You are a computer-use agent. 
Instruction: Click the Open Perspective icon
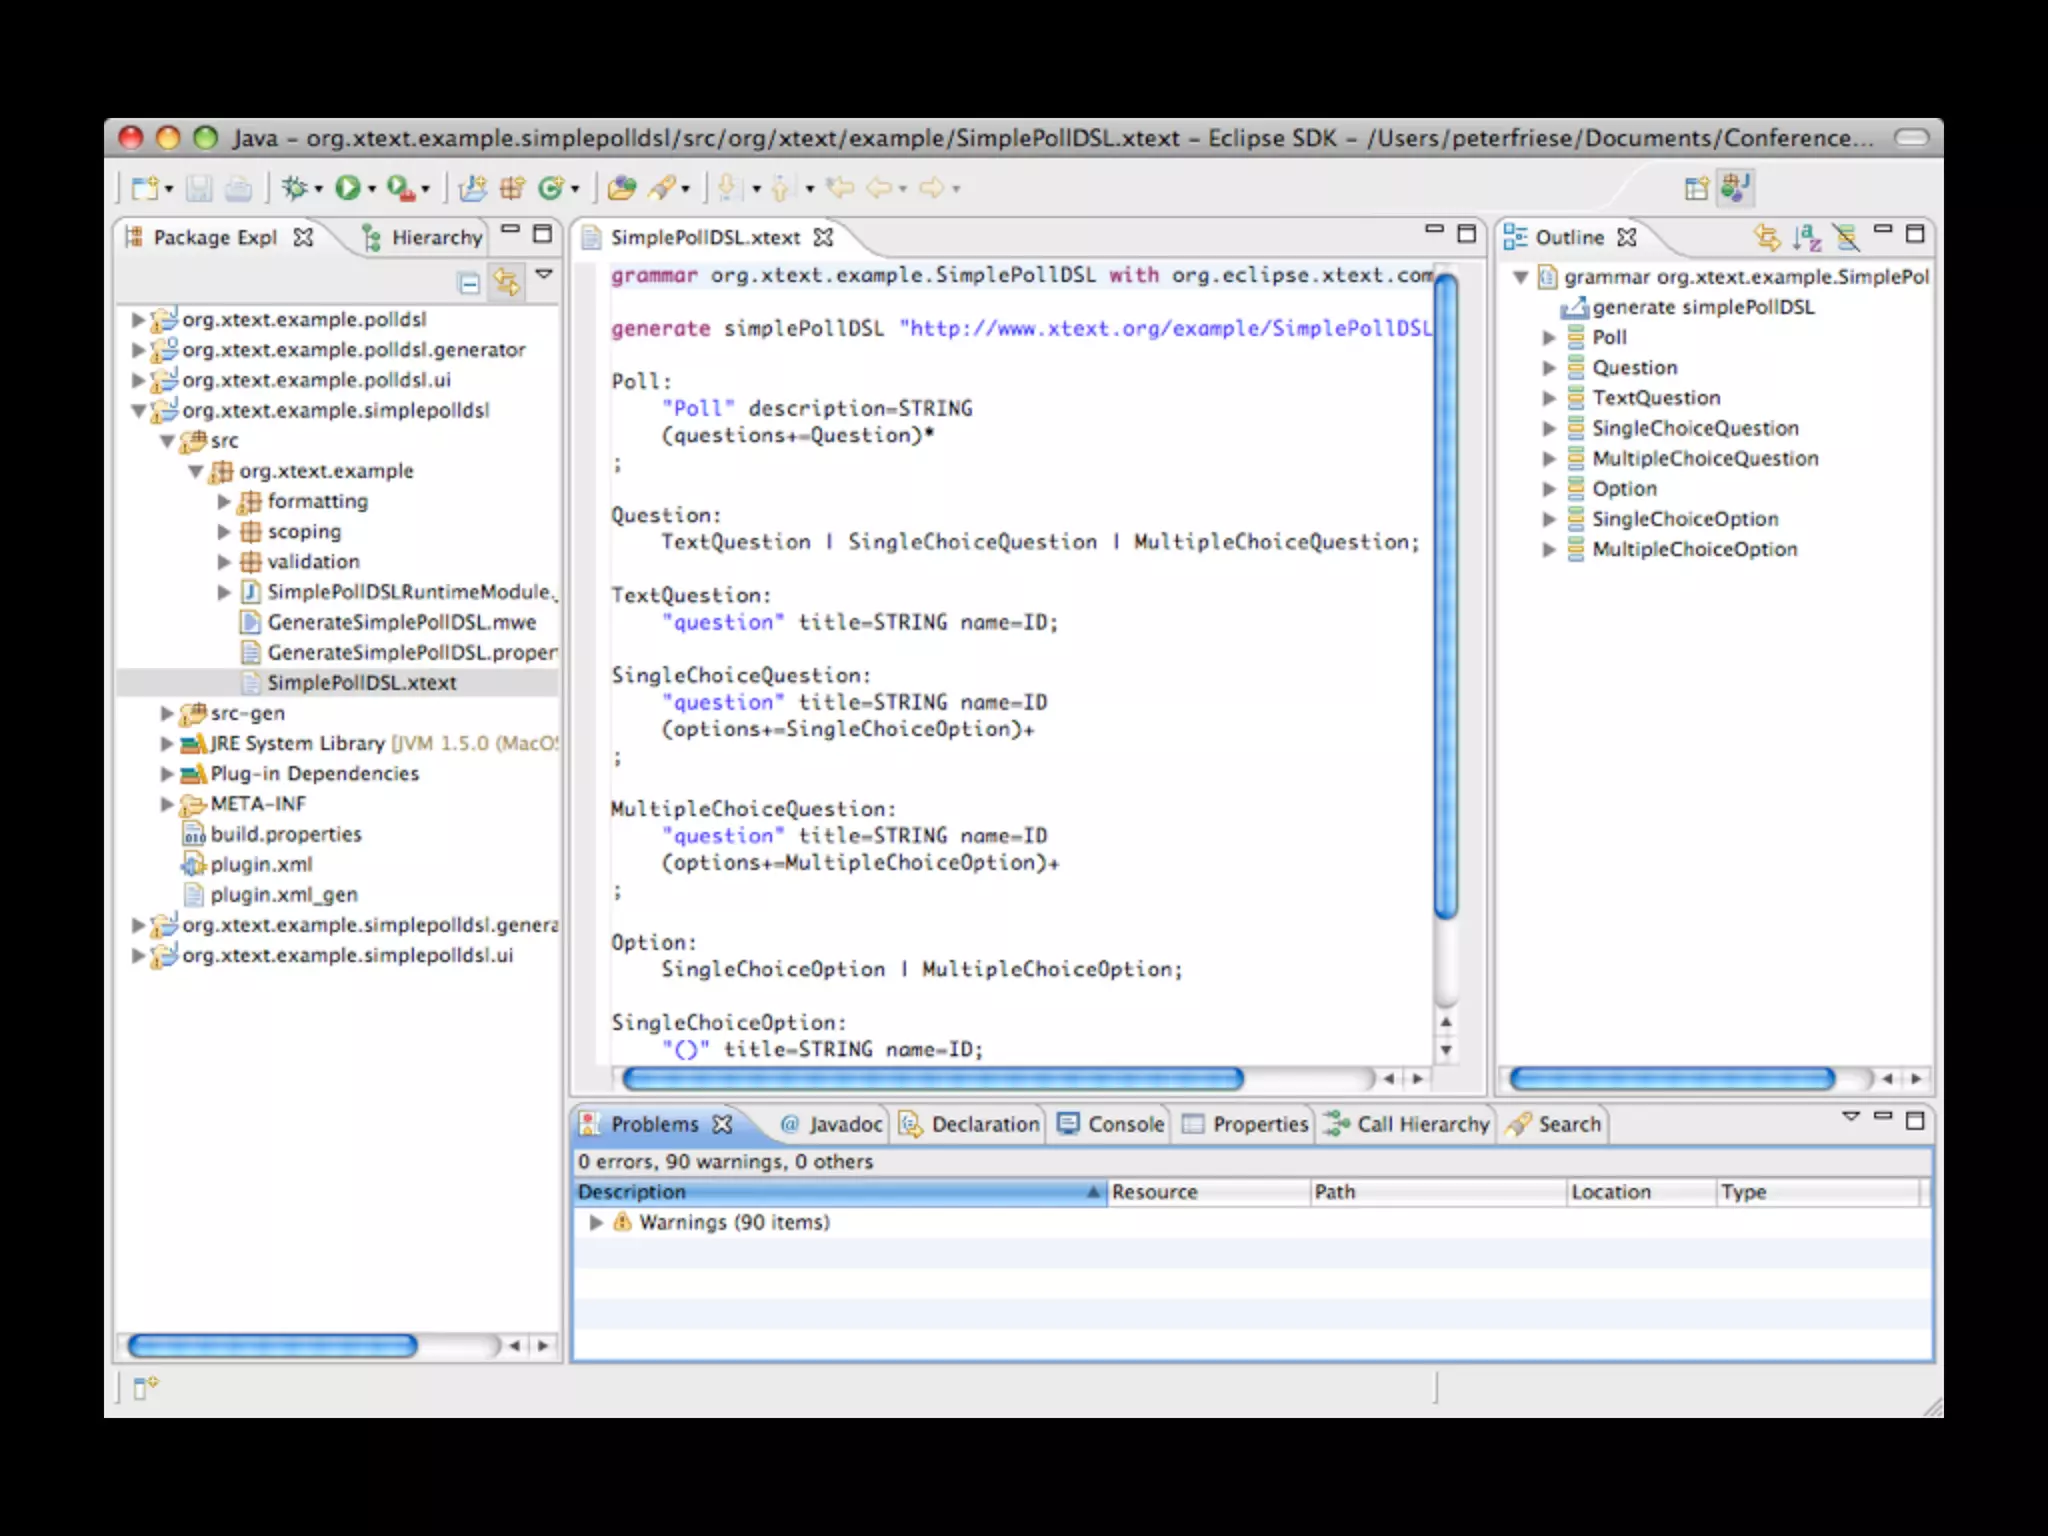[1696, 188]
